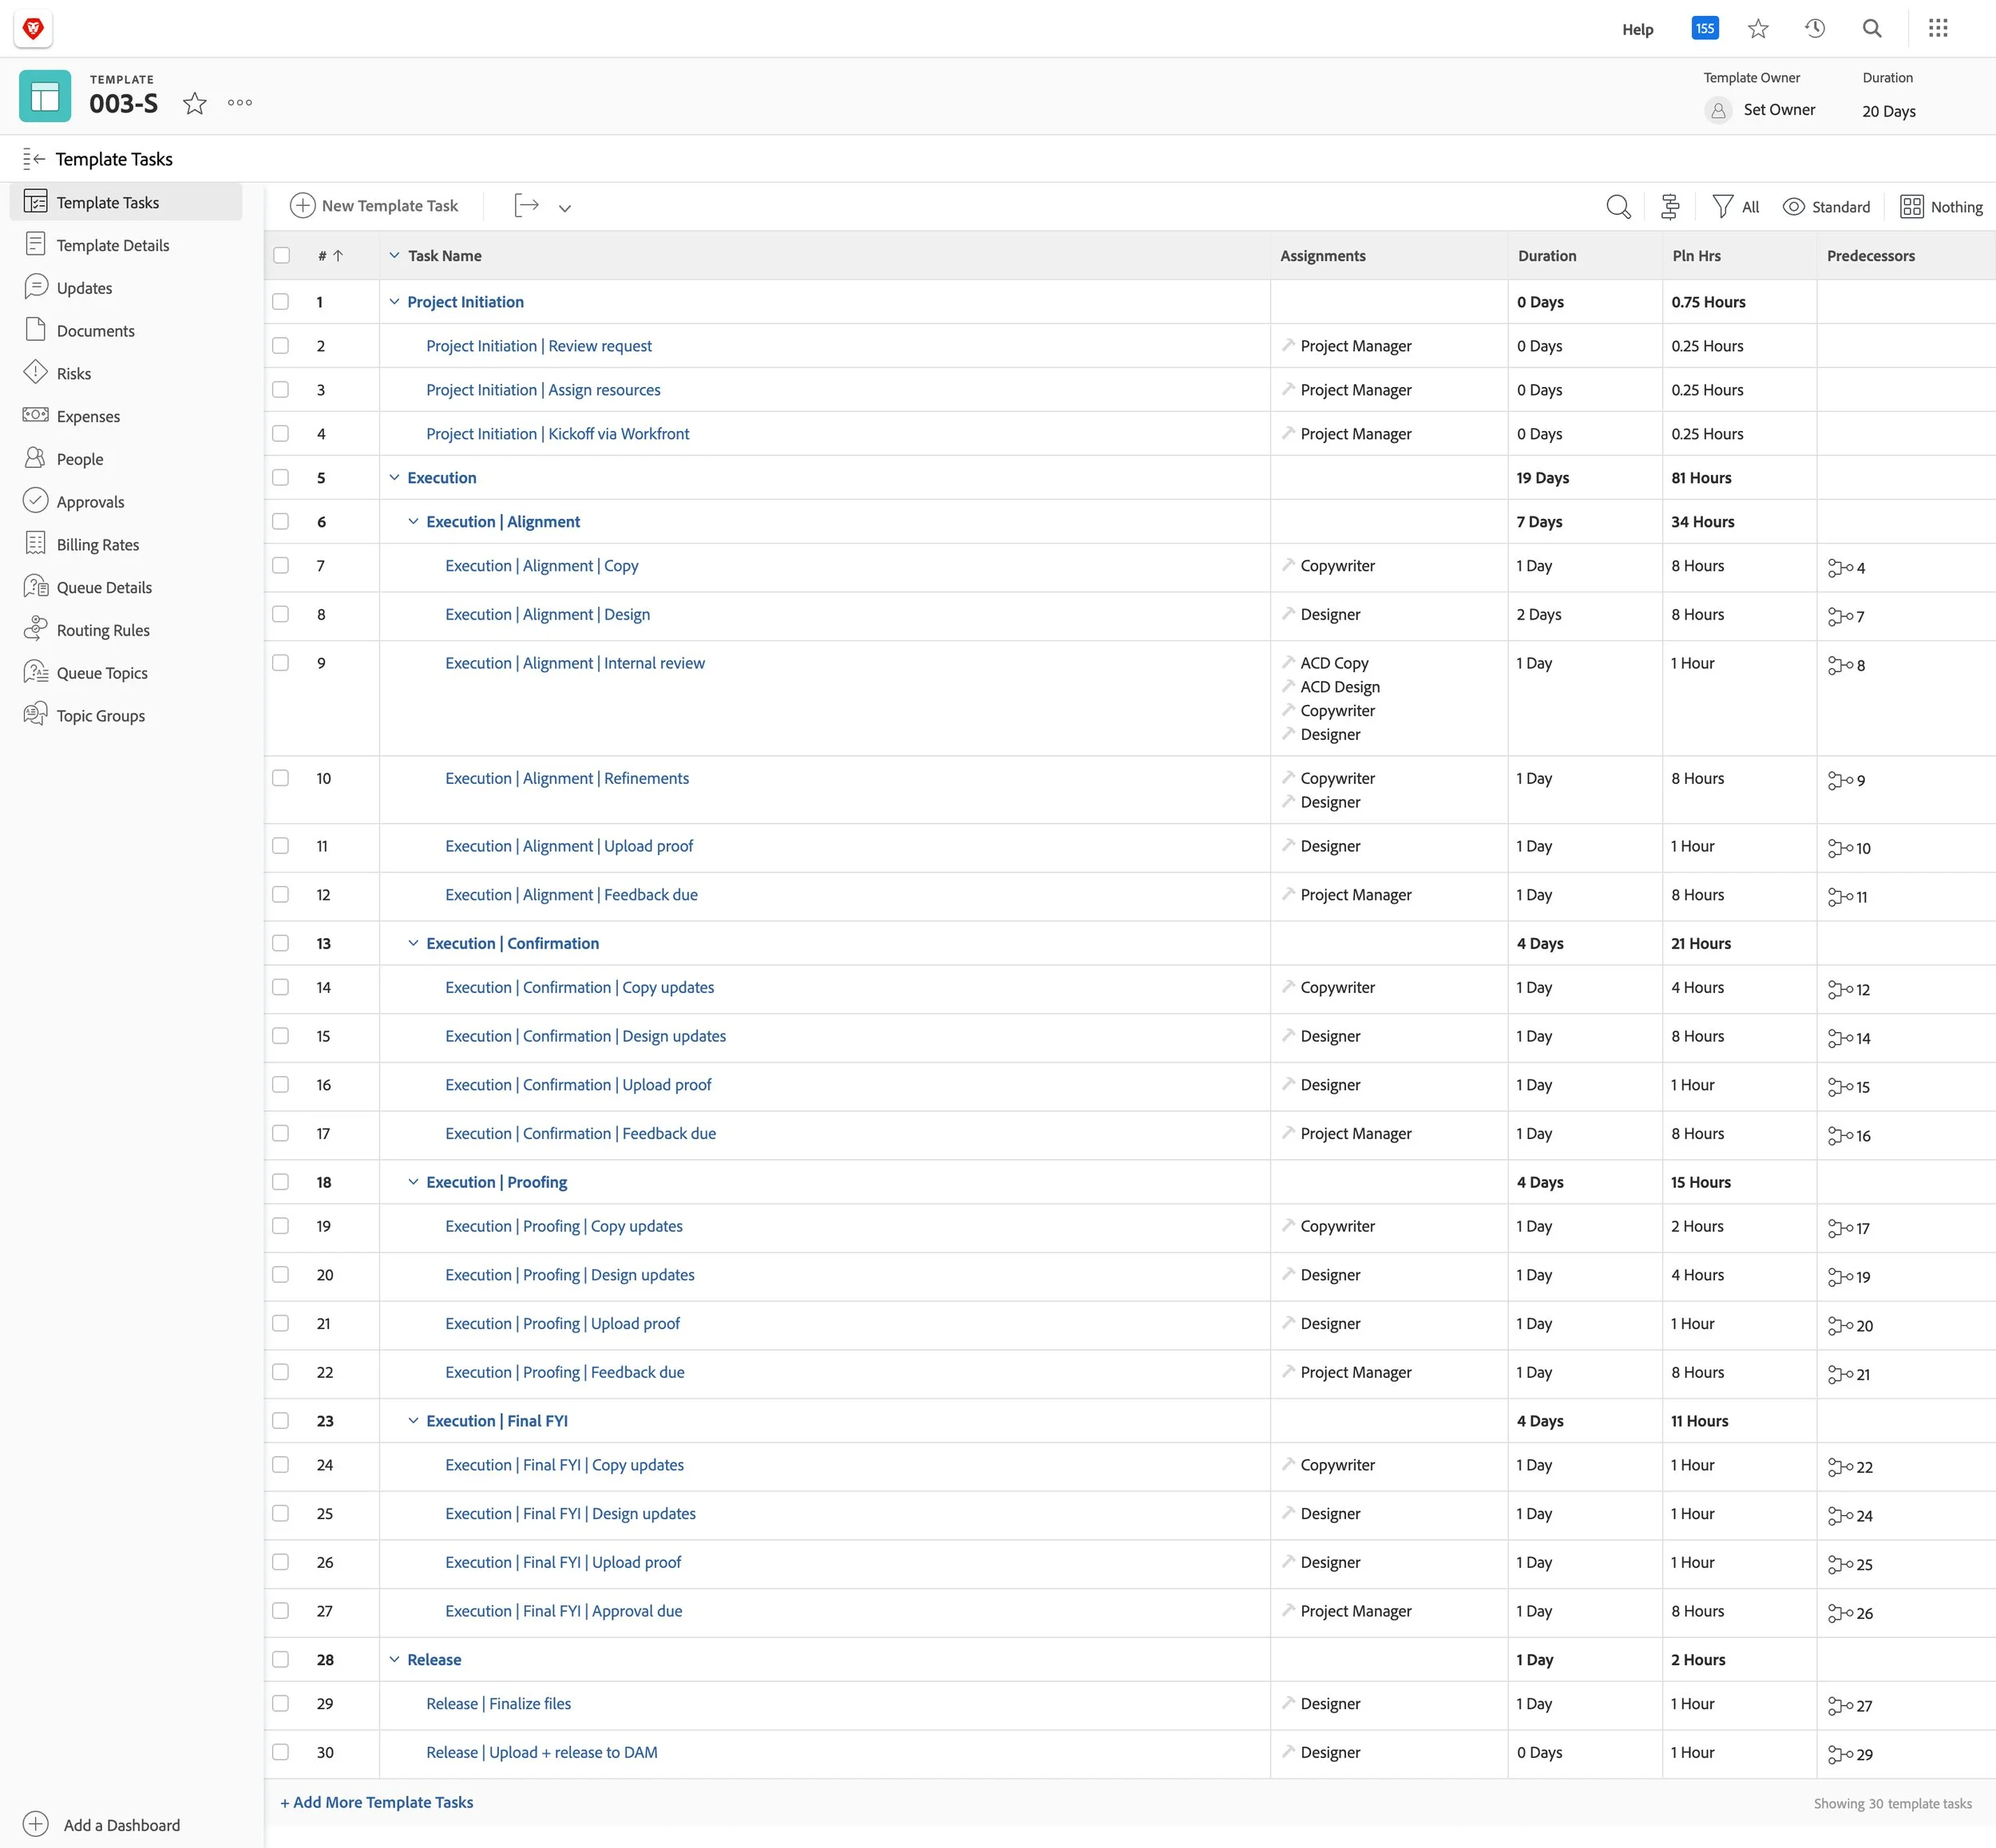Collapse the Release parent task
This screenshot has height=1848, width=1996.
(394, 1659)
